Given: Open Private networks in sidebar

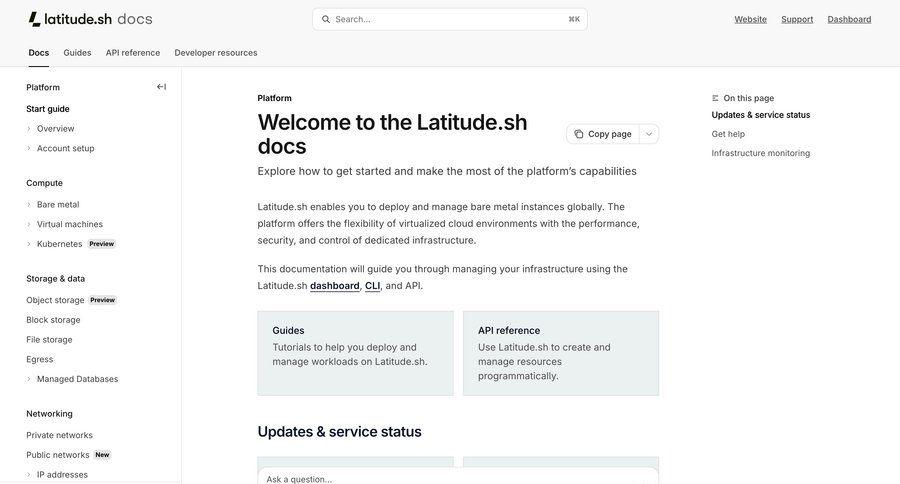Looking at the screenshot, I should point(59,435).
